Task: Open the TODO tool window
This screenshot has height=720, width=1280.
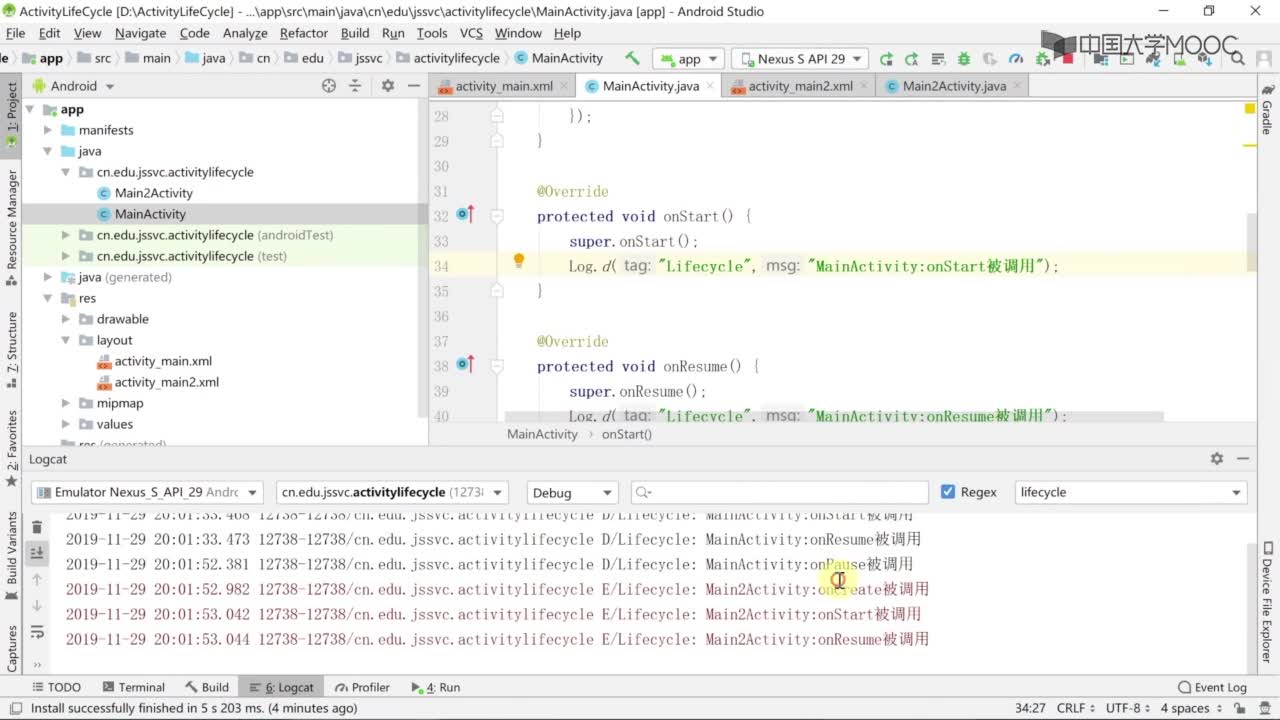Action: (56, 687)
